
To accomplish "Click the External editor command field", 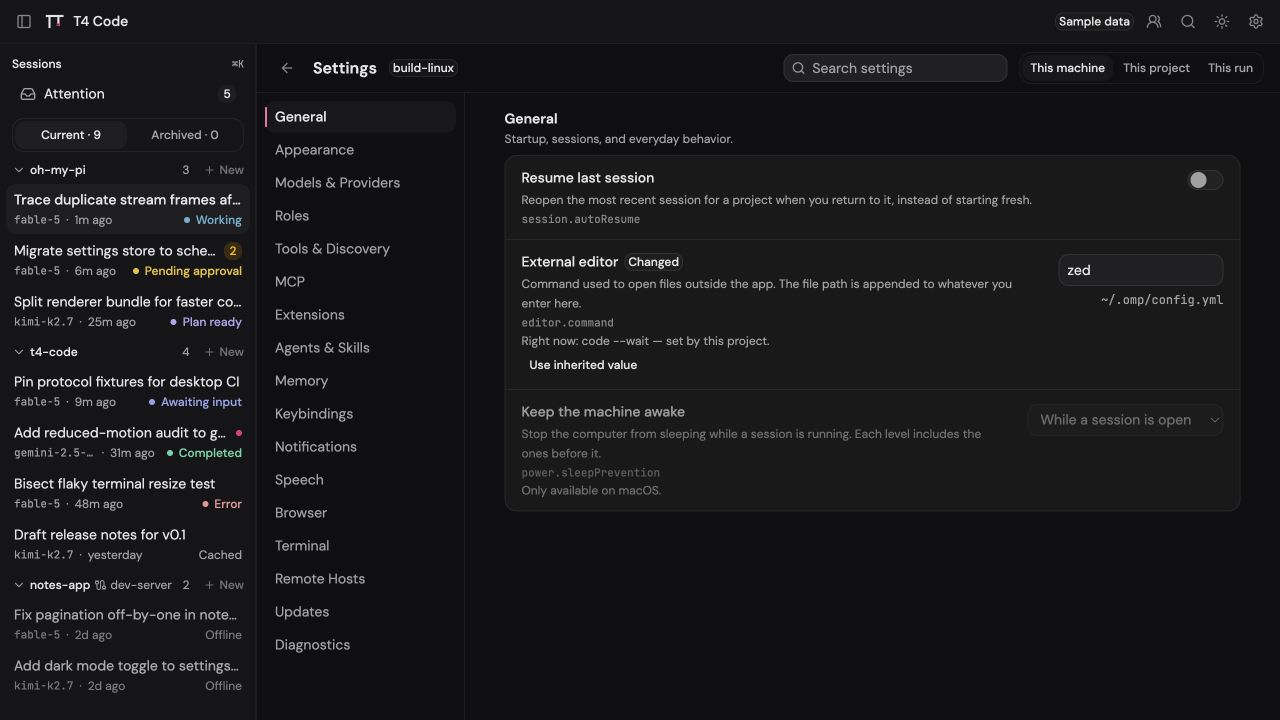I will (x=1140, y=270).
